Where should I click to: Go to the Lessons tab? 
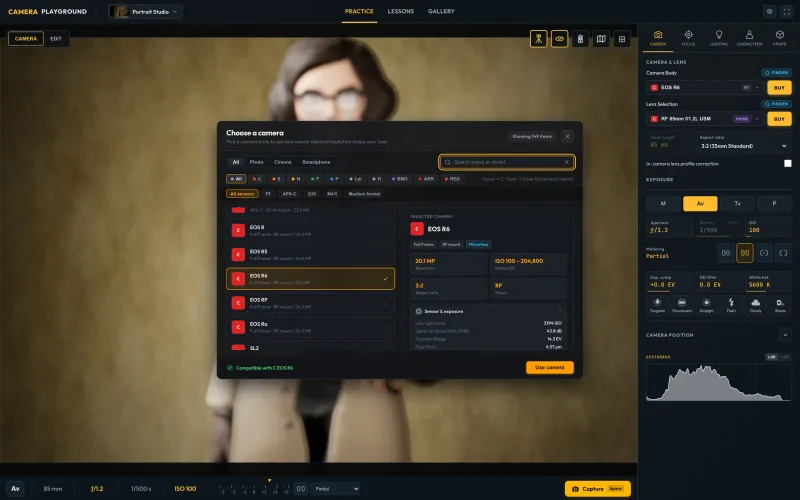(401, 11)
